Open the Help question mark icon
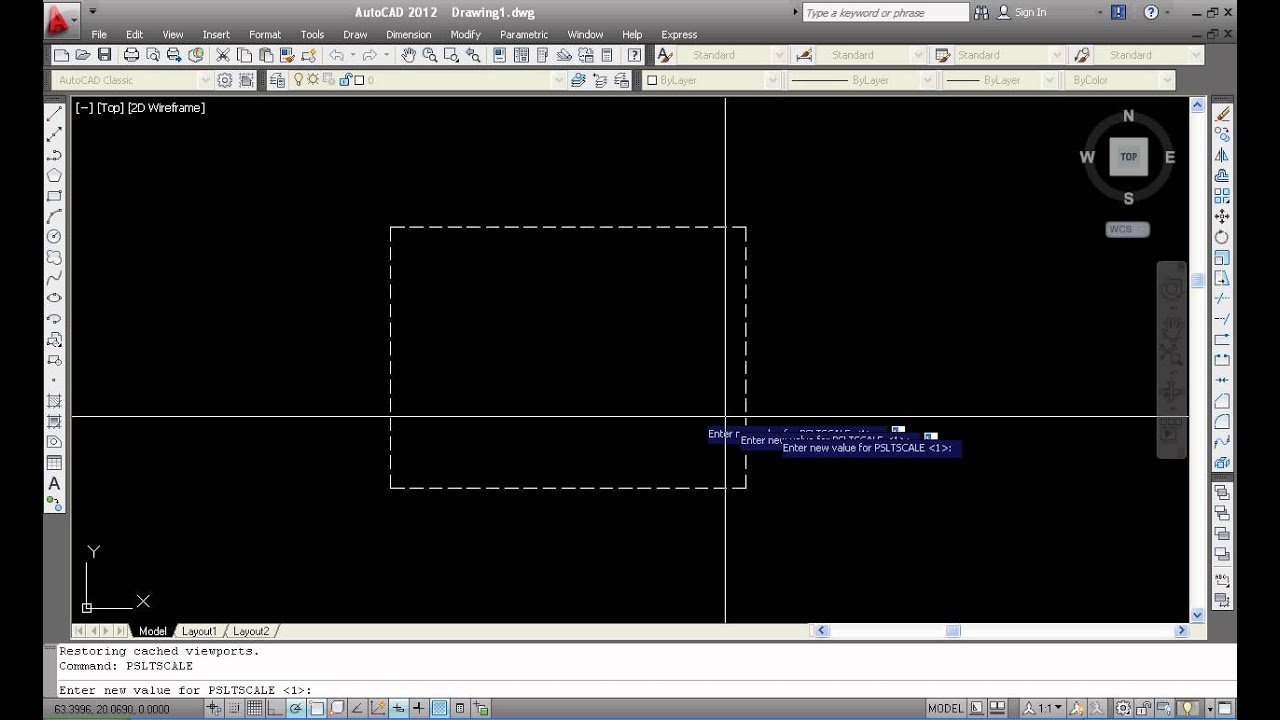 (634, 55)
